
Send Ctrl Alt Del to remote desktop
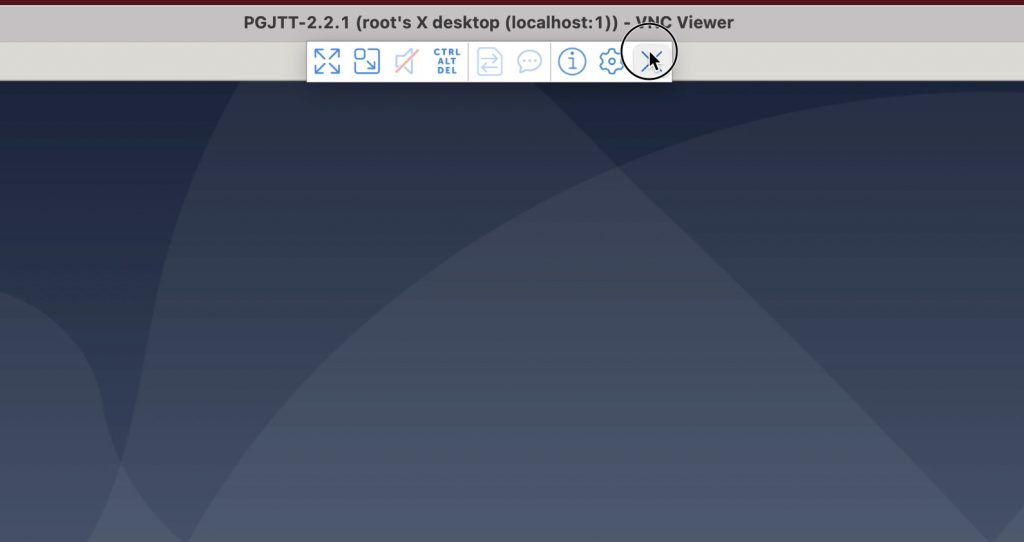[x=447, y=61]
